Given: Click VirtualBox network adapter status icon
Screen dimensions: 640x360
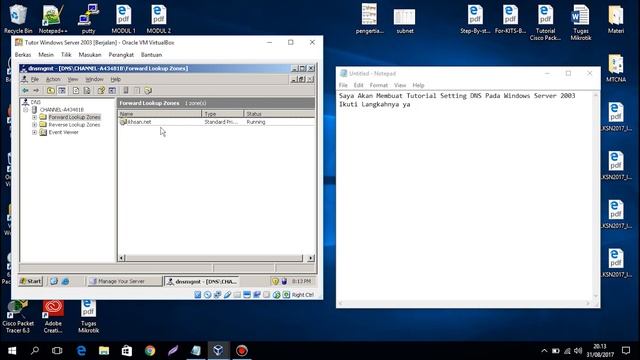Looking at the screenshot, I should pyautogui.click(x=217, y=295).
